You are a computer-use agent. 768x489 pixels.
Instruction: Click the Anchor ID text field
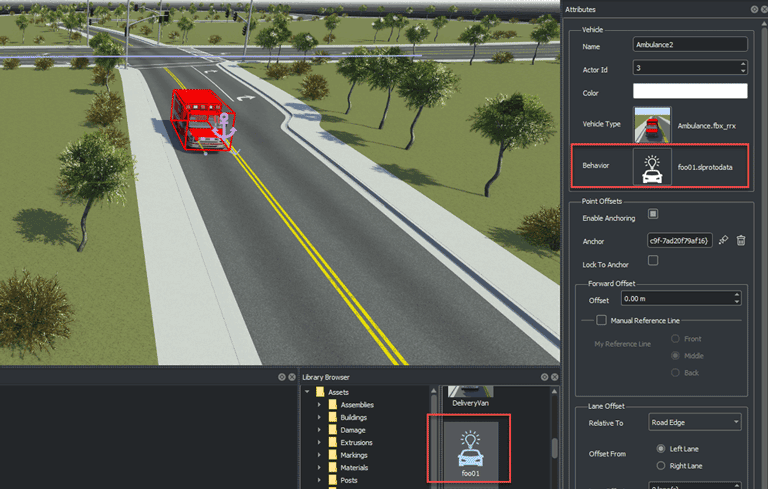click(x=679, y=241)
